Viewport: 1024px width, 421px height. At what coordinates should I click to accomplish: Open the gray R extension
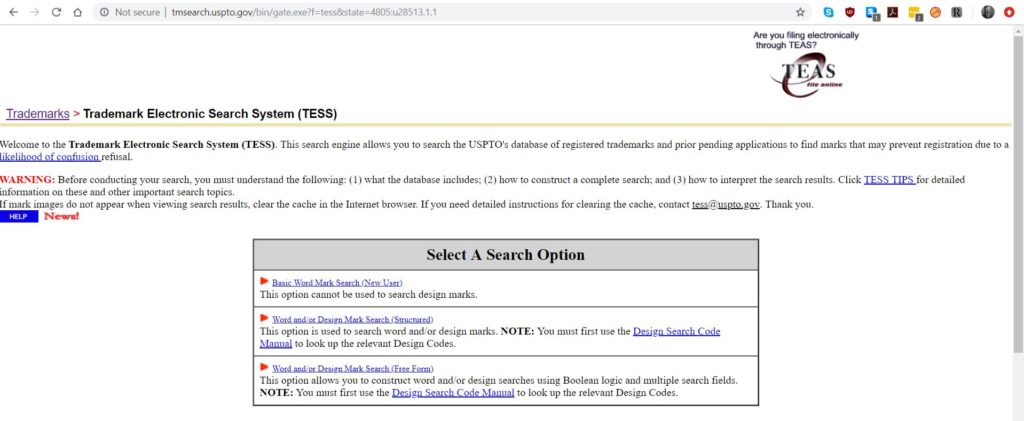(x=957, y=12)
